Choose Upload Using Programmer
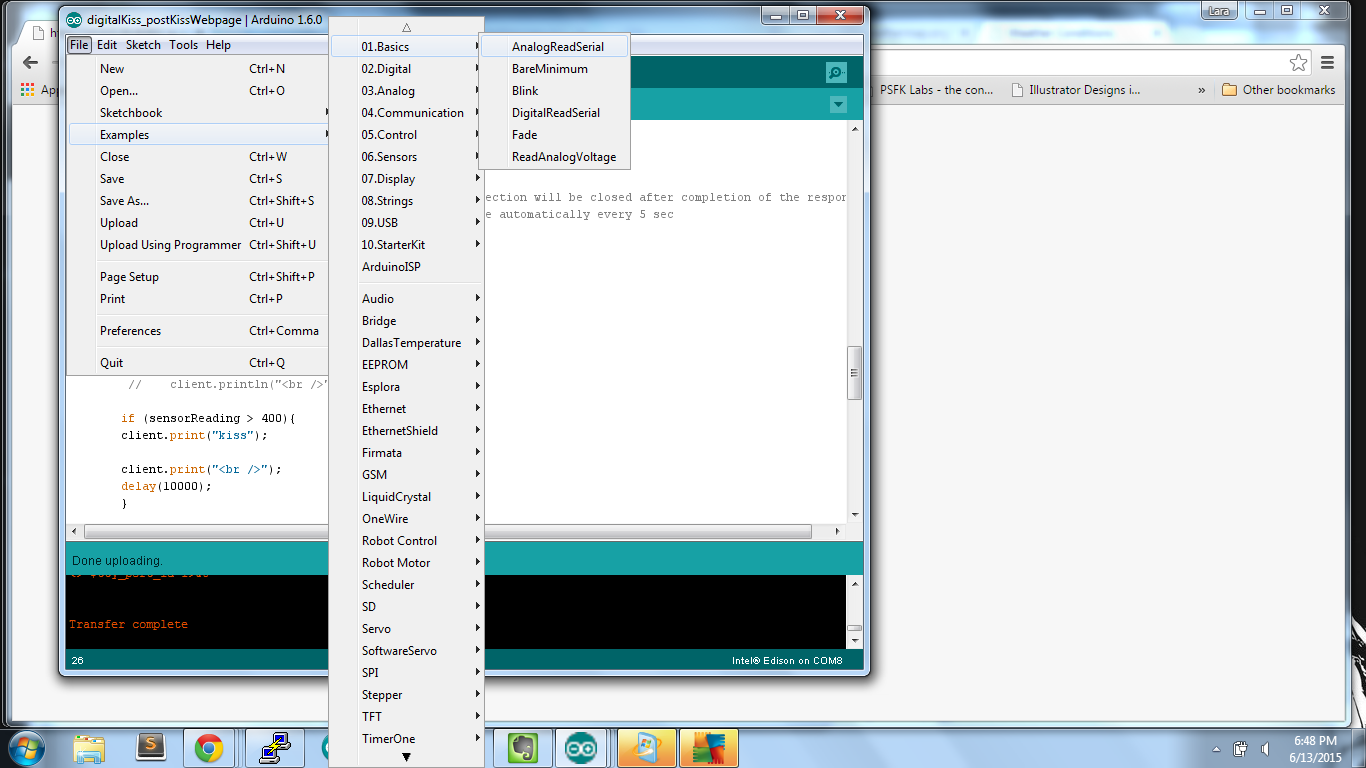 click(199, 245)
